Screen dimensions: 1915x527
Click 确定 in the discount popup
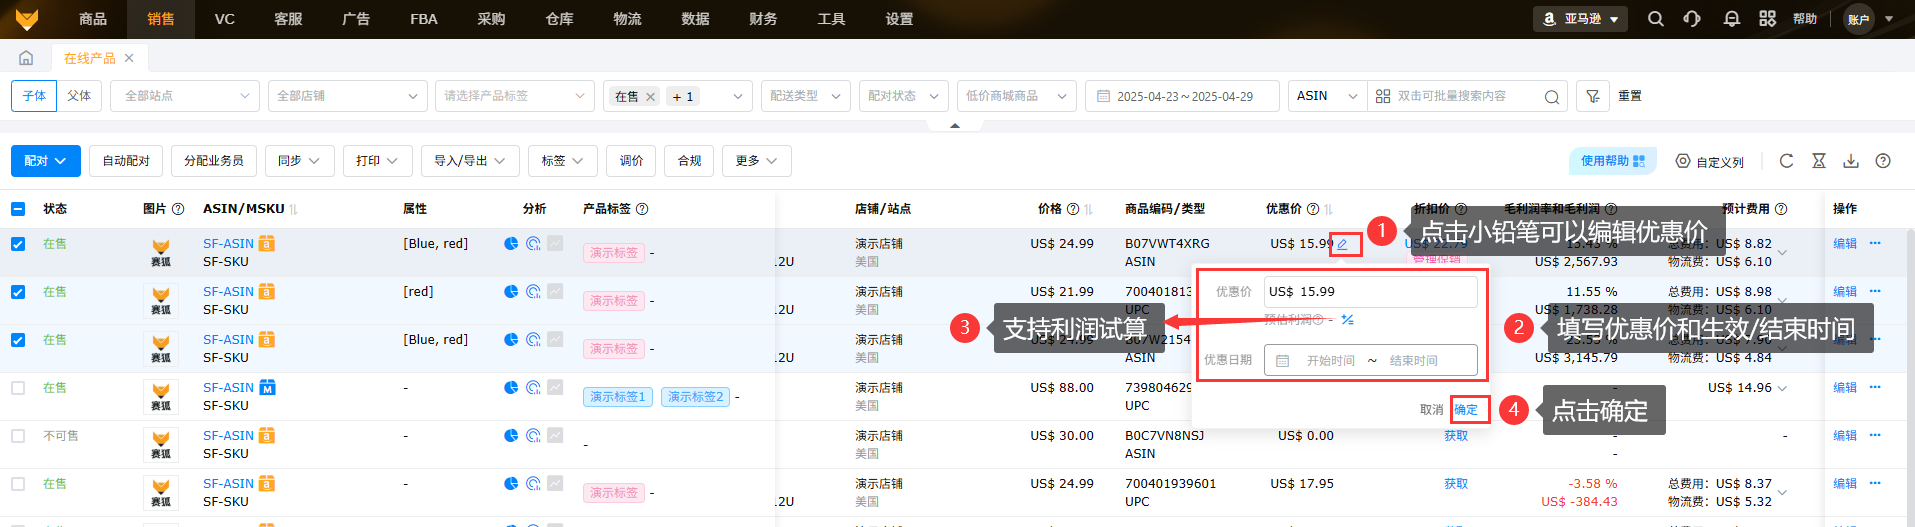pos(1466,410)
